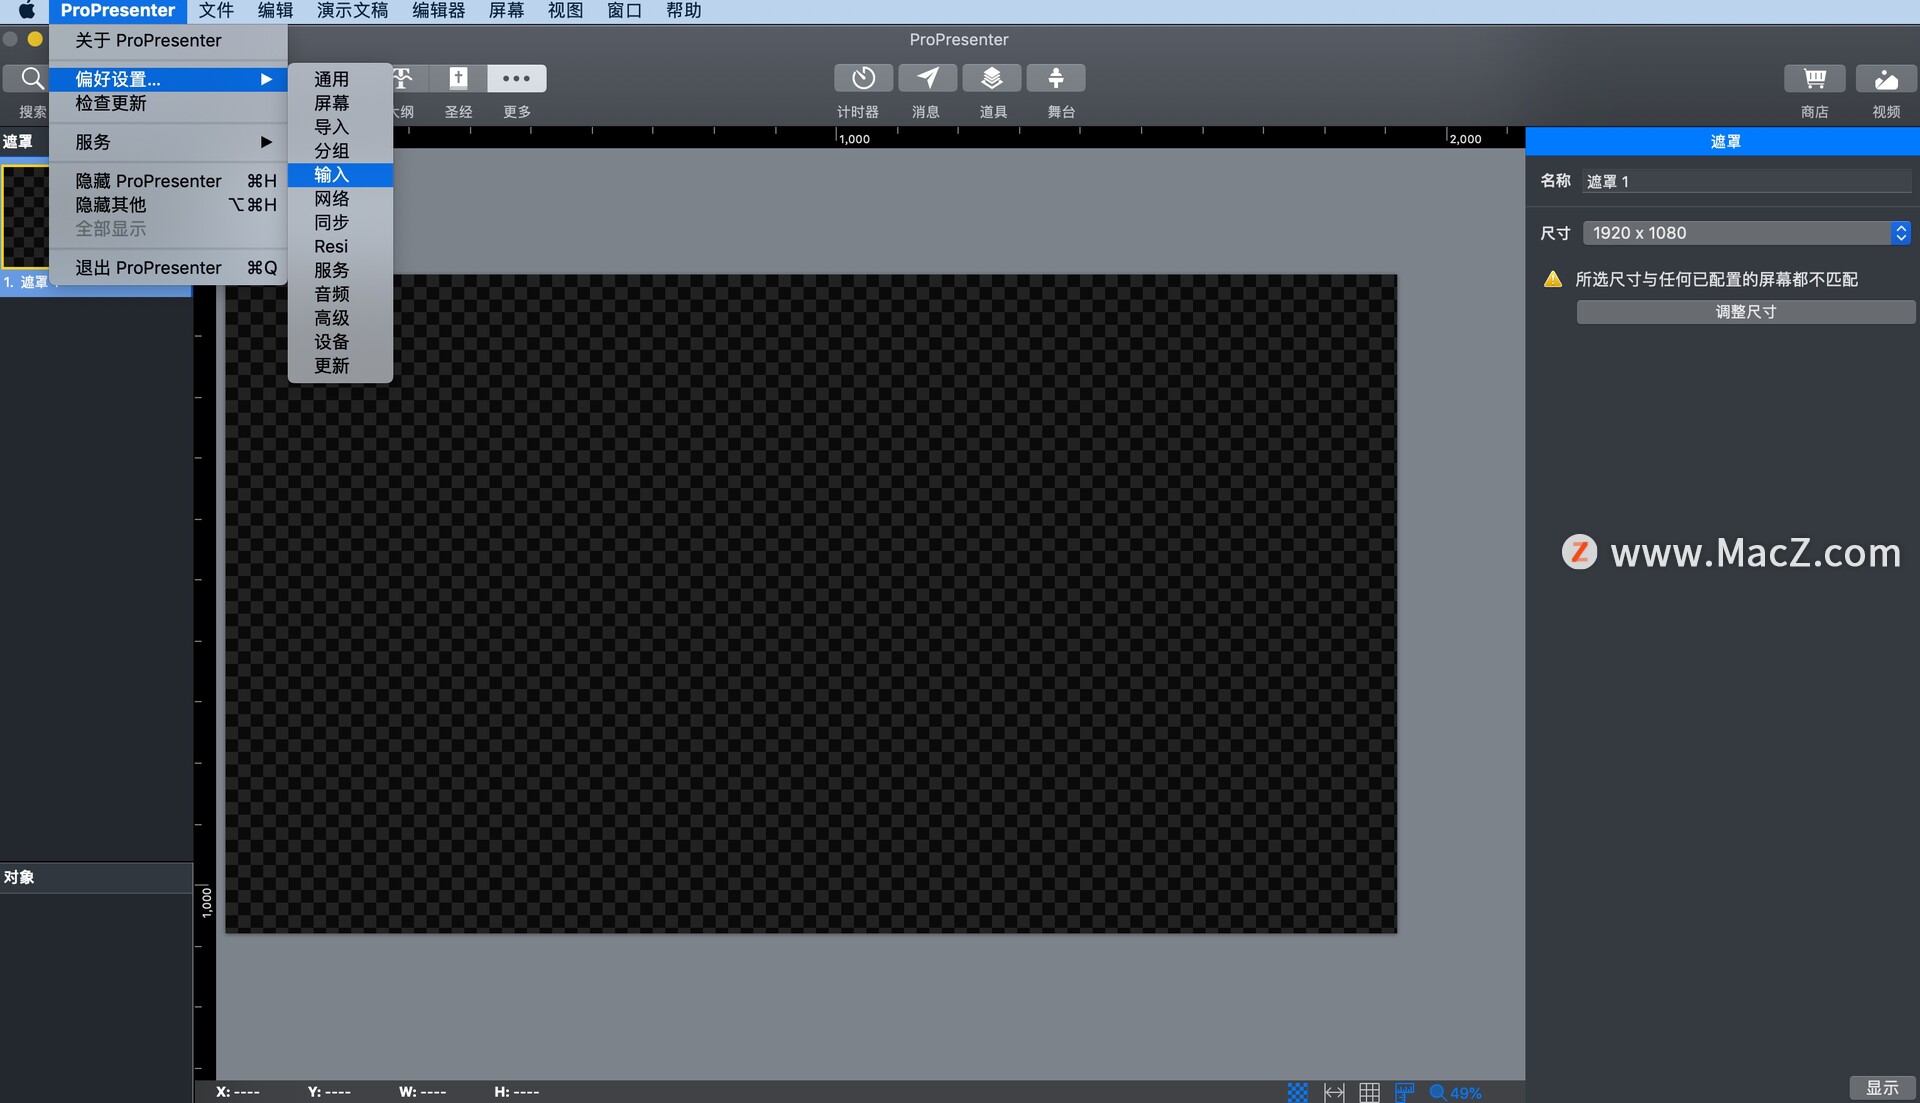Screen dimensions: 1920x1103
Task: Open the Bible (圣经) toolbar icon
Action: click(458, 78)
